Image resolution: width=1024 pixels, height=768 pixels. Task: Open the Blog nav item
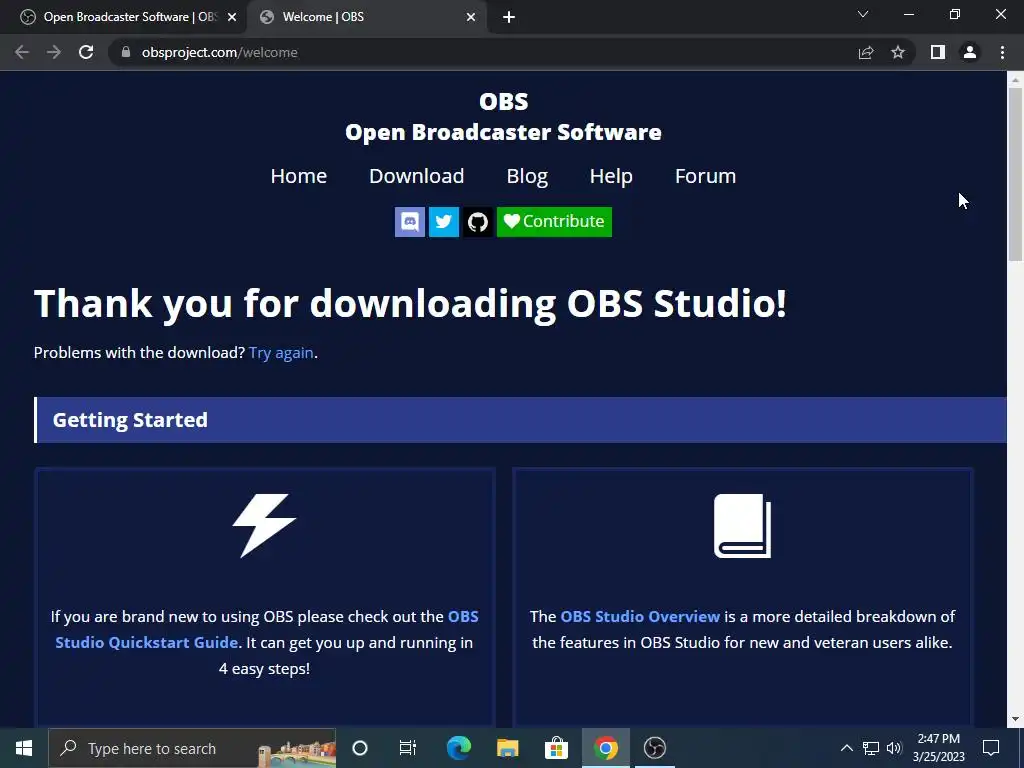click(527, 176)
